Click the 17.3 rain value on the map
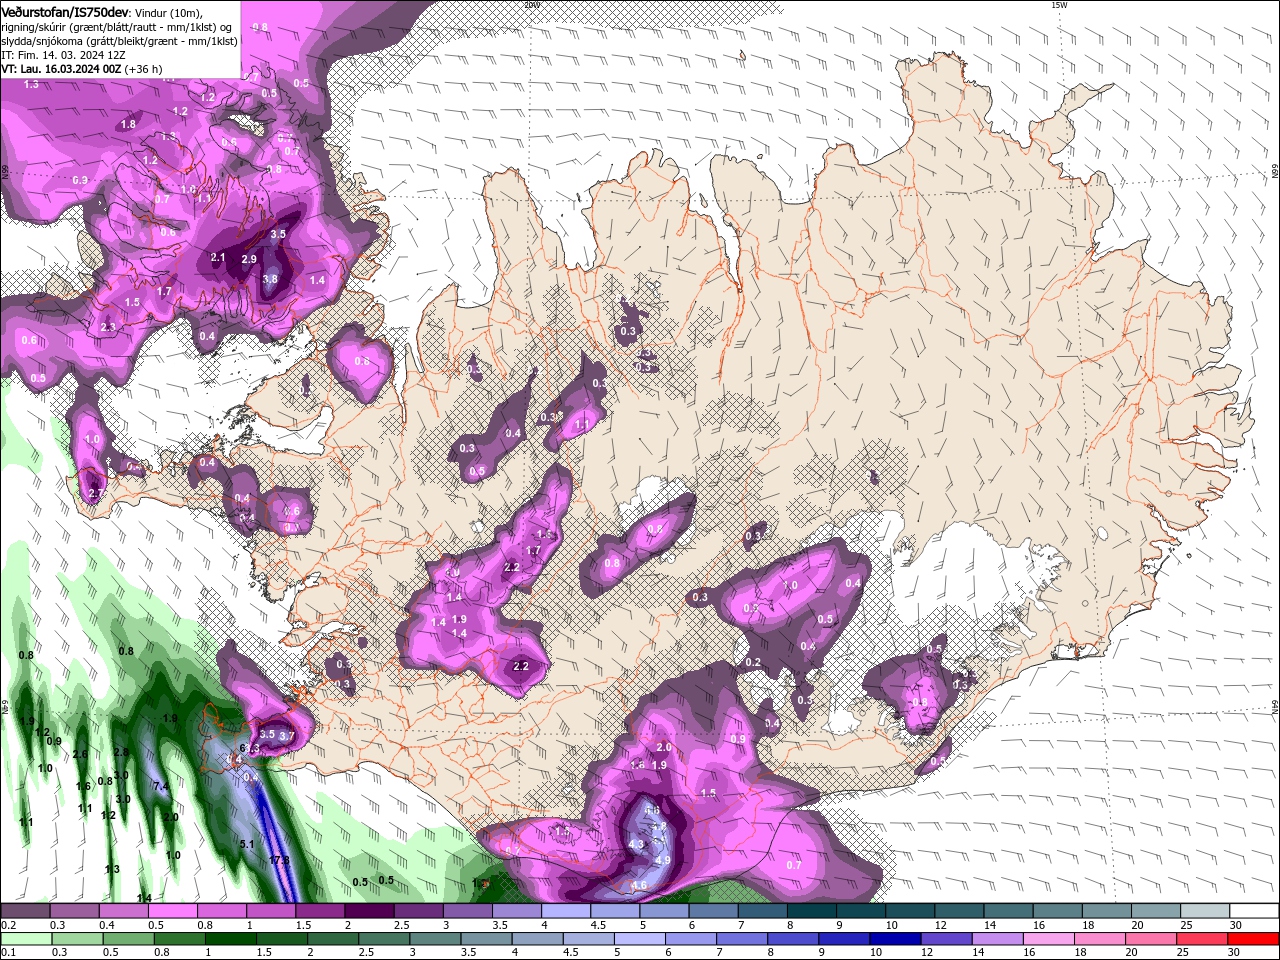 click(x=279, y=860)
